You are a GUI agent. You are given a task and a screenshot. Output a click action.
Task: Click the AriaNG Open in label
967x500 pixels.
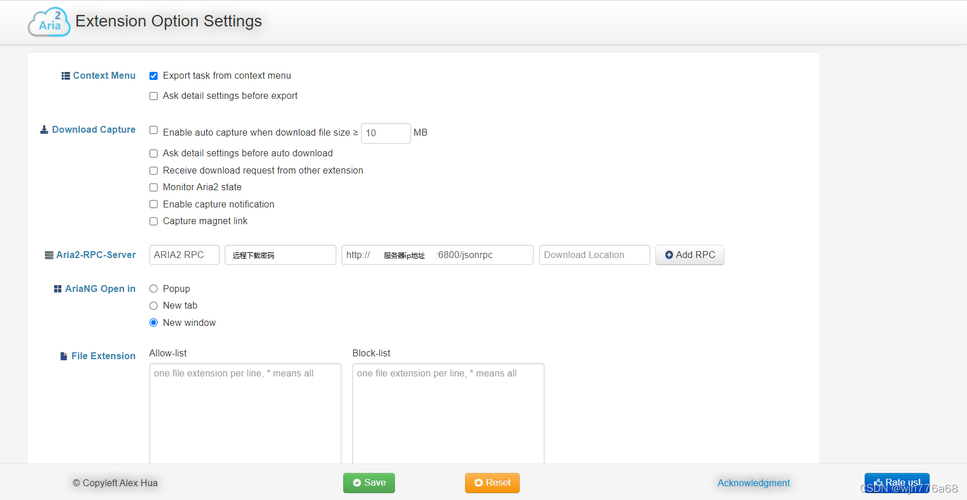(101, 289)
